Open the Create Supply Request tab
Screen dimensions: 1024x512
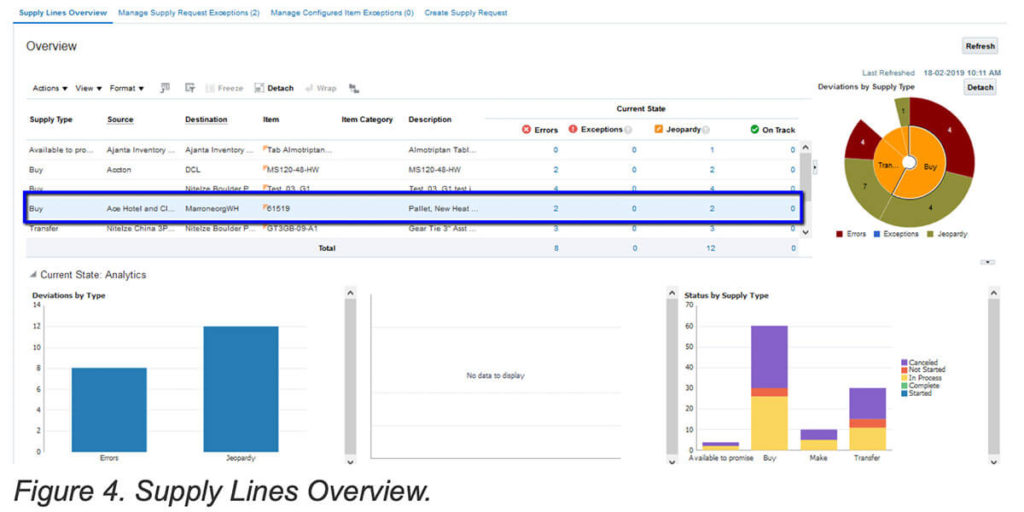coord(466,12)
